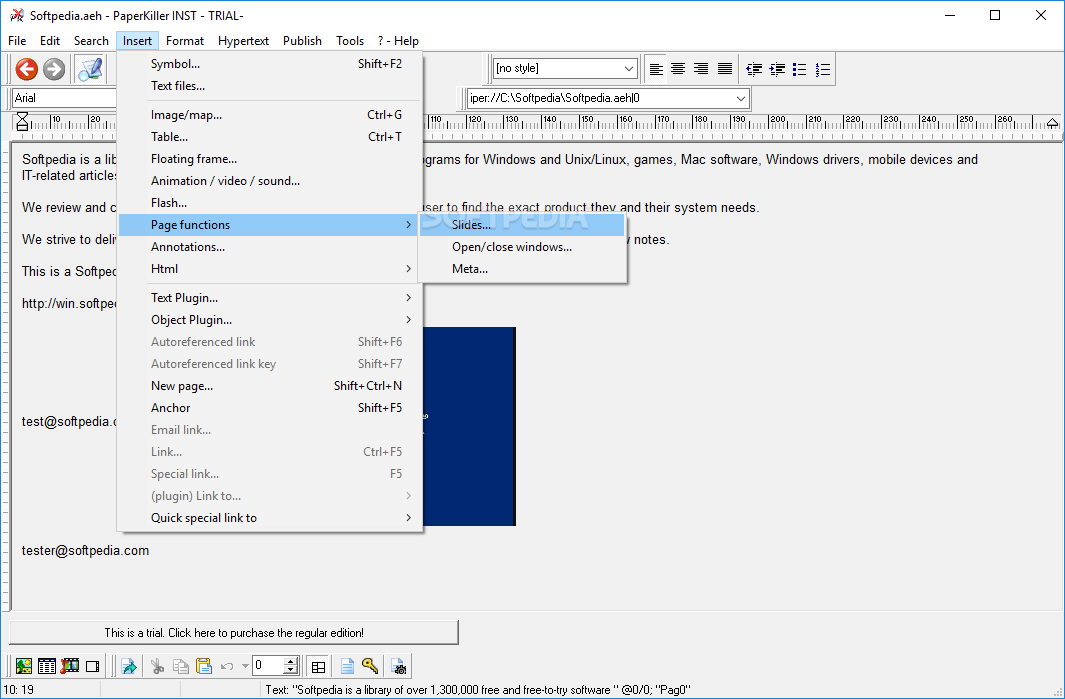Click the scissors Cut icon
Image resolution: width=1065 pixels, height=699 pixels.
coord(158,666)
